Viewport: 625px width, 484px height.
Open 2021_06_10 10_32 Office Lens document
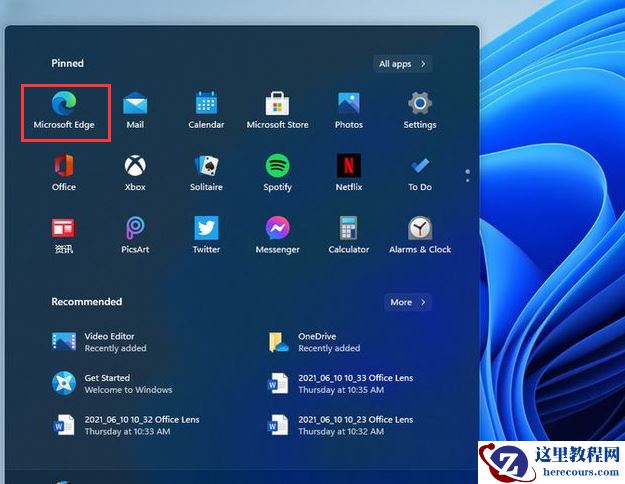126,425
